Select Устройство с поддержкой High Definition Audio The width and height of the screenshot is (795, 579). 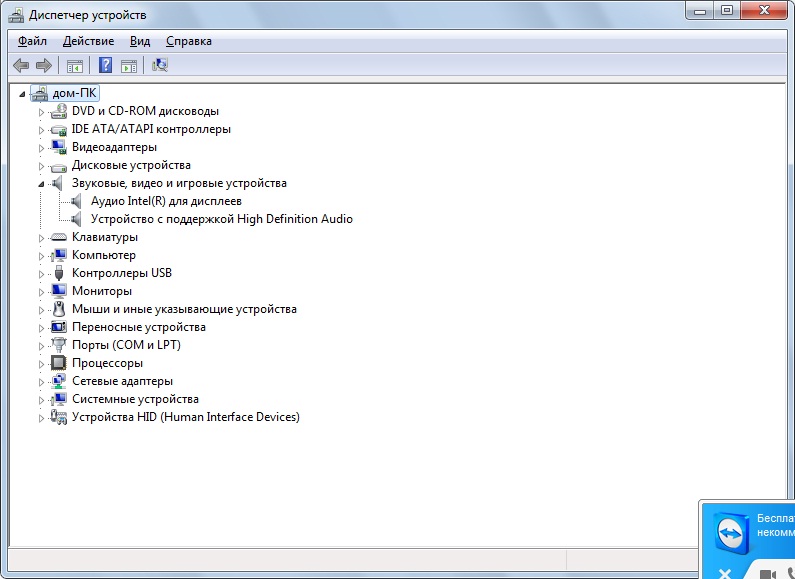[222, 219]
